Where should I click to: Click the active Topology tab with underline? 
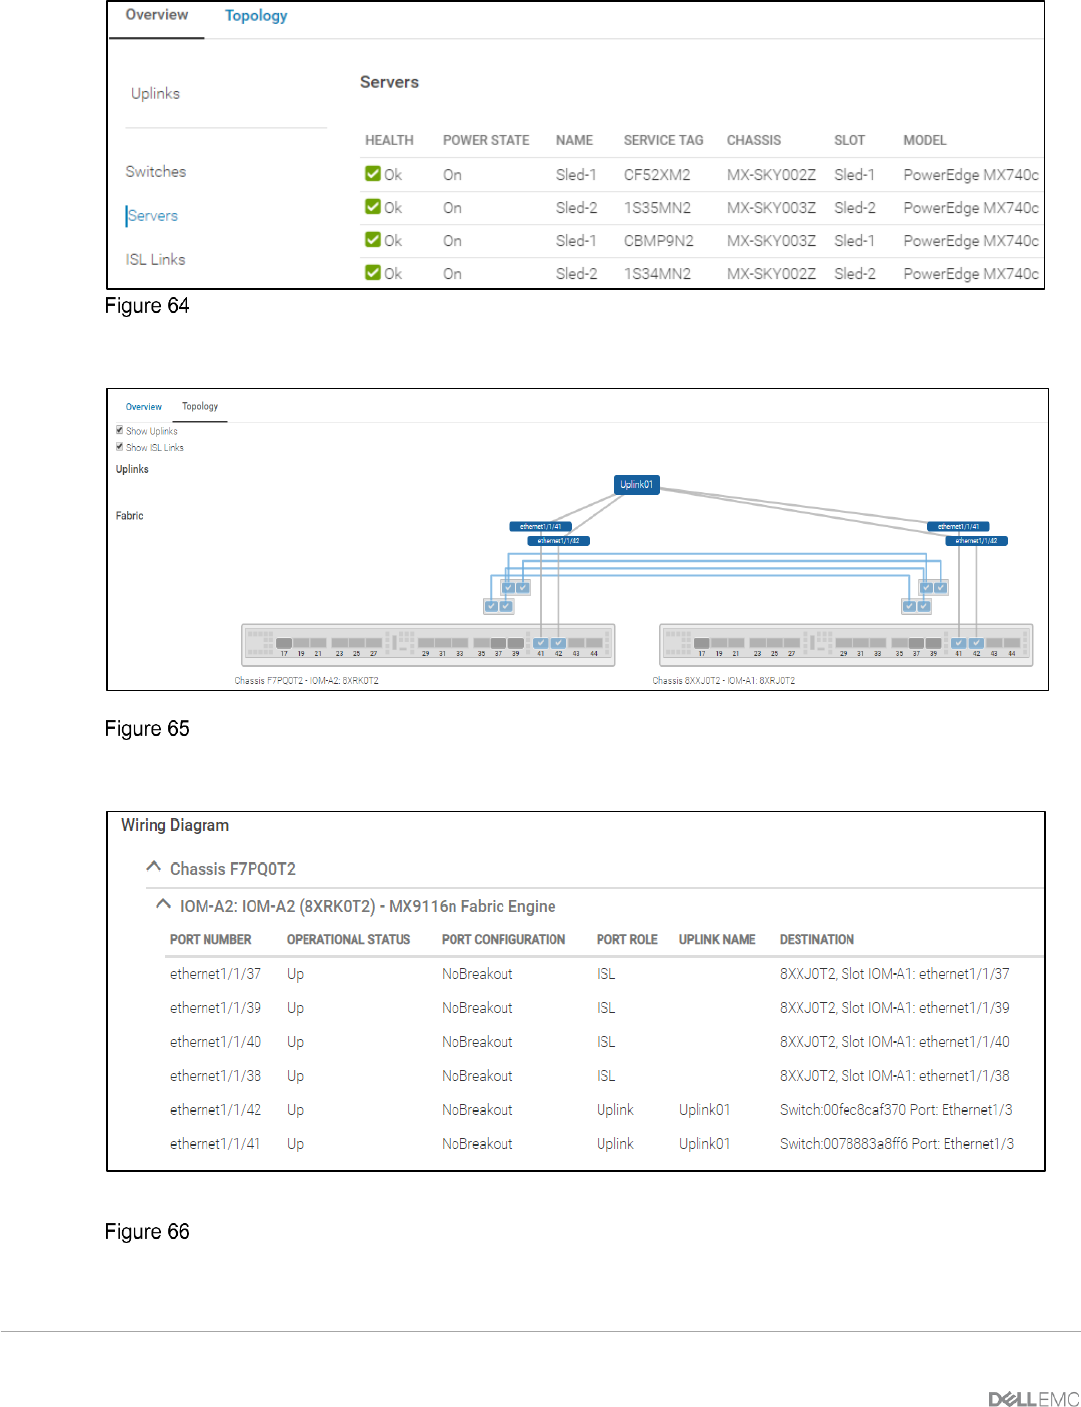coord(200,406)
